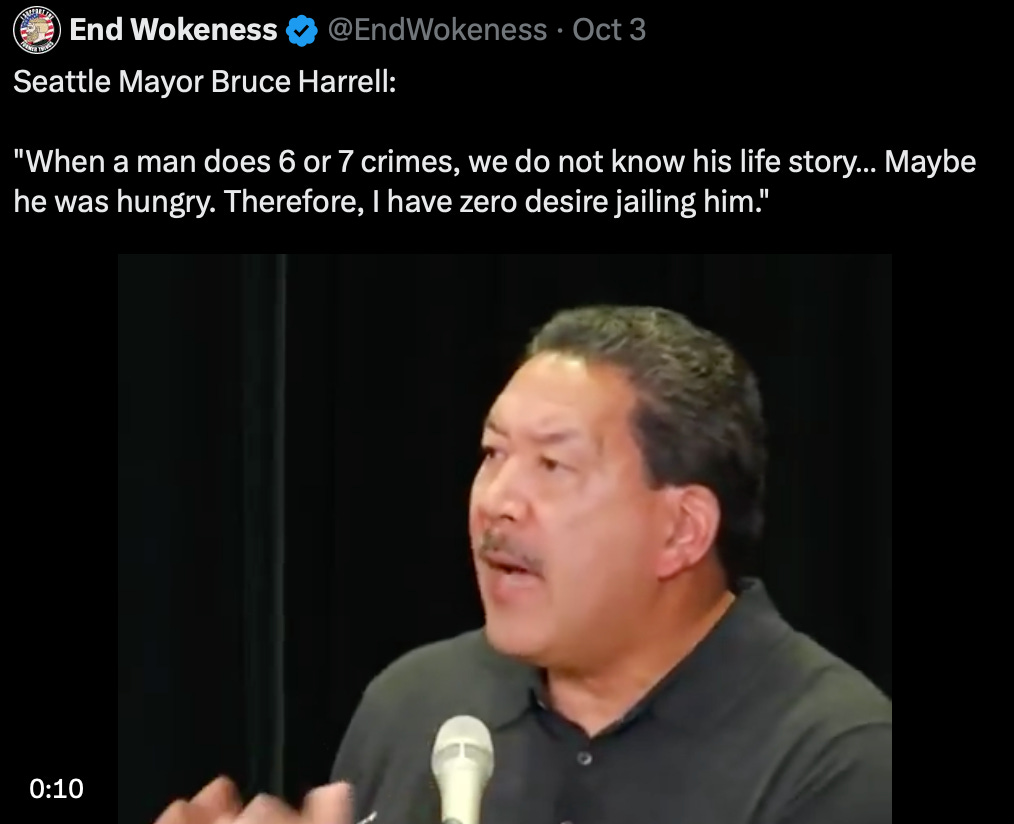Click the line 'he was hungry. Therefore'
This screenshot has width=1014, height=824.
click(x=392, y=202)
